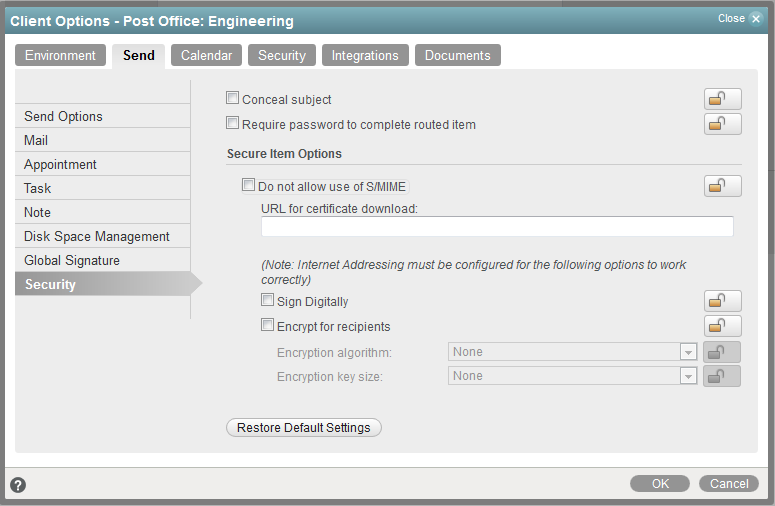Toggle lock next to S/MIME option

pos(723,186)
